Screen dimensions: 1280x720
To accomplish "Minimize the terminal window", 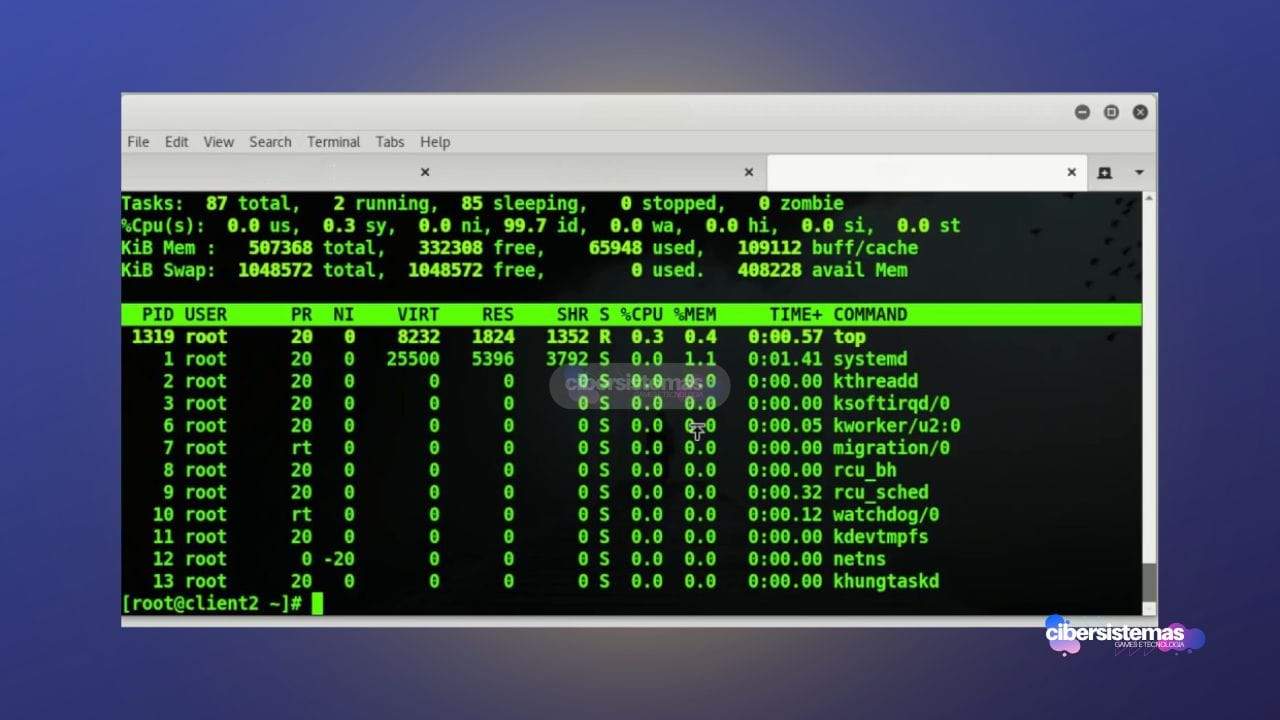I will click(x=1082, y=112).
